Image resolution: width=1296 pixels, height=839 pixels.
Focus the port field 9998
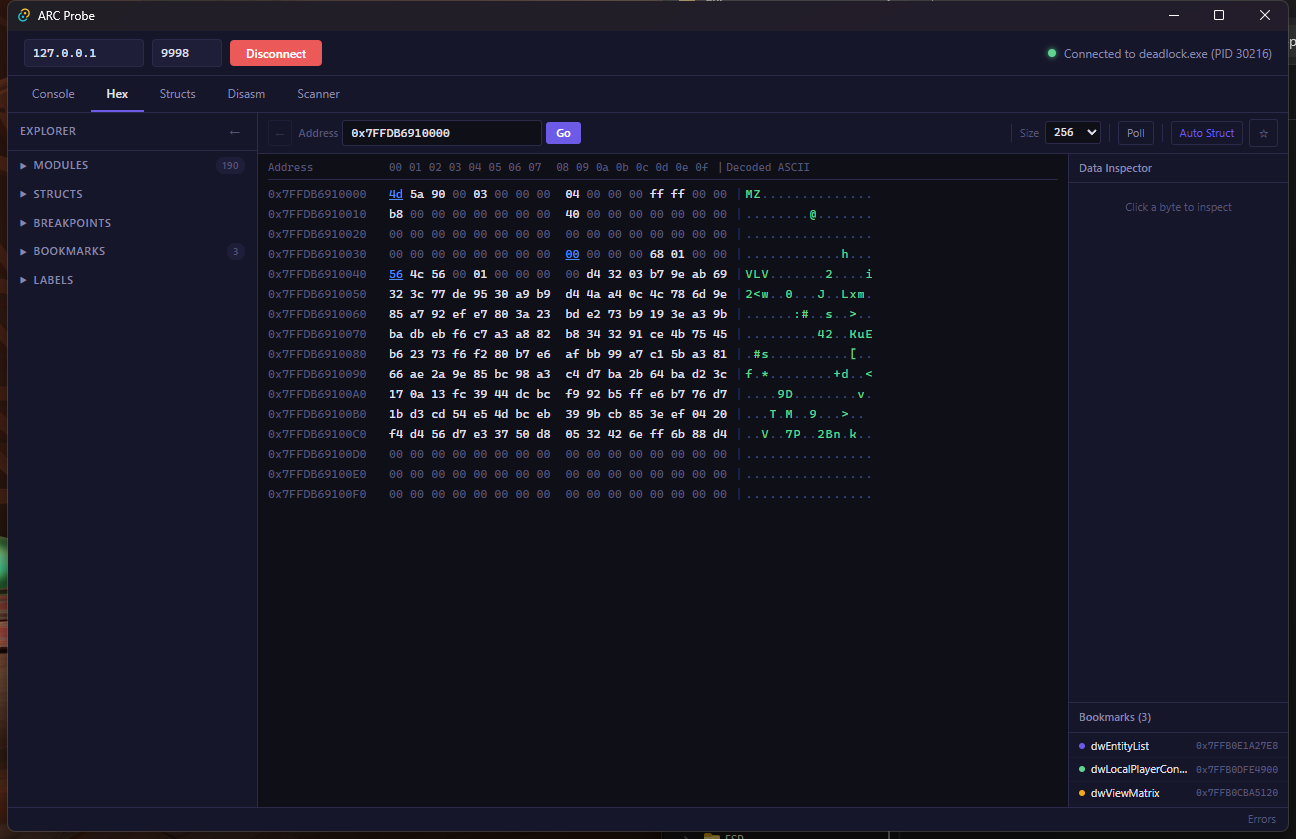(187, 53)
